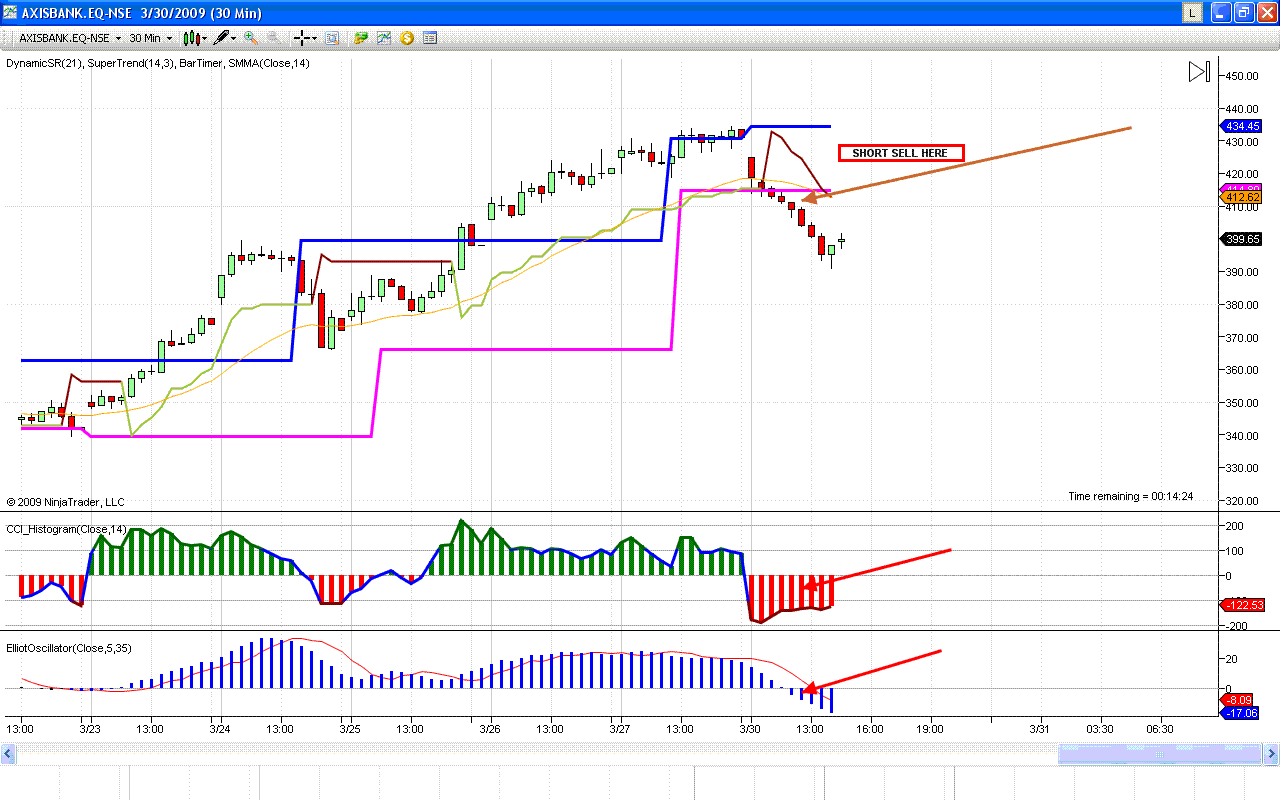Click the chart window icon in title bar
1280x800 pixels.
click(11, 12)
